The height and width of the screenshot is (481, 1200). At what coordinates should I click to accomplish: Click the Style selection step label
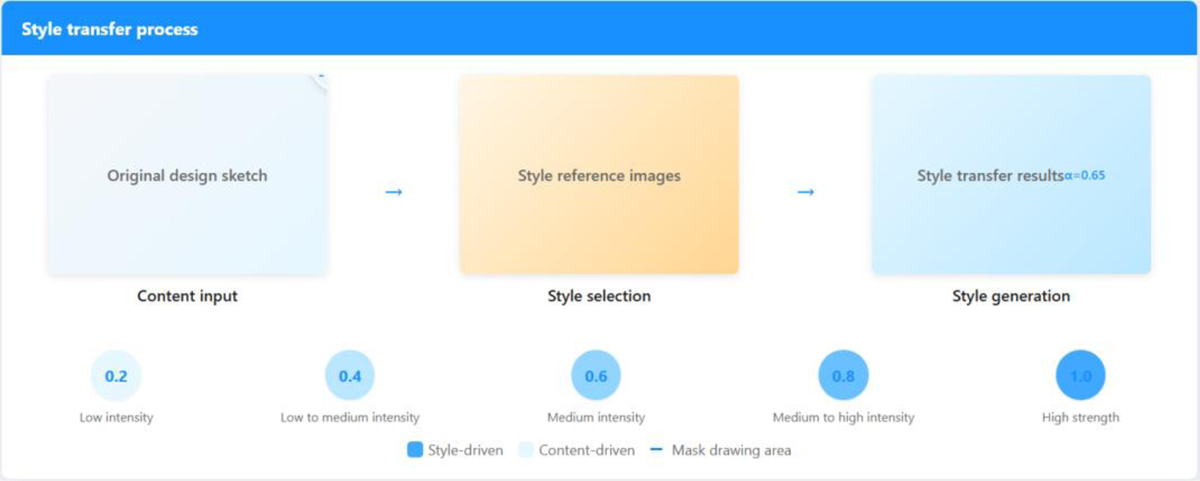599,296
